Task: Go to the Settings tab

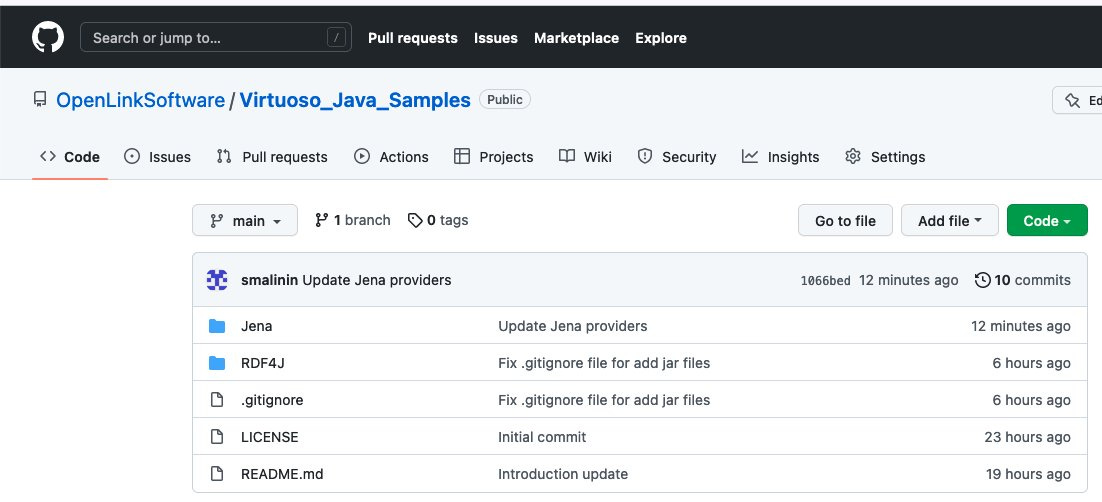Action: [x=885, y=157]
